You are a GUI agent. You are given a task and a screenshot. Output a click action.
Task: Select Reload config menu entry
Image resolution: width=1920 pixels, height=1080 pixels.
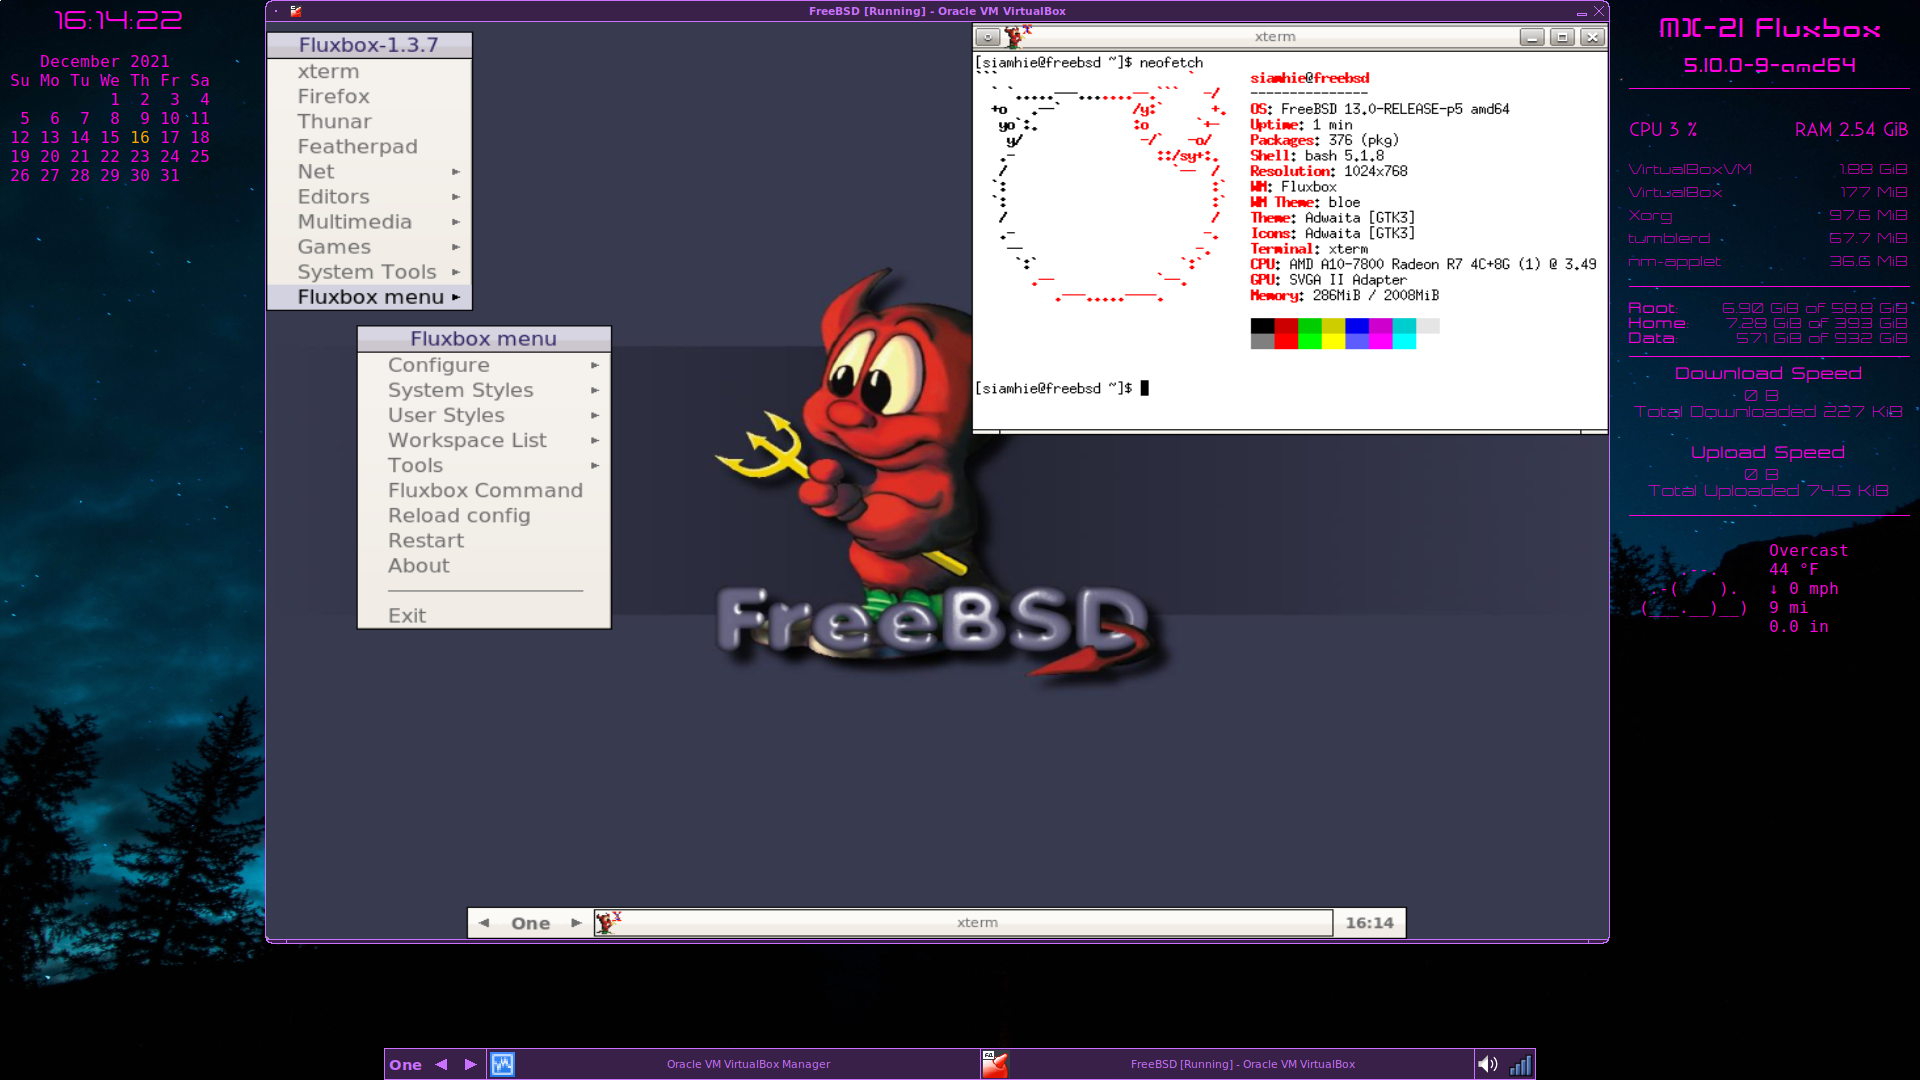tap(459, 516)
